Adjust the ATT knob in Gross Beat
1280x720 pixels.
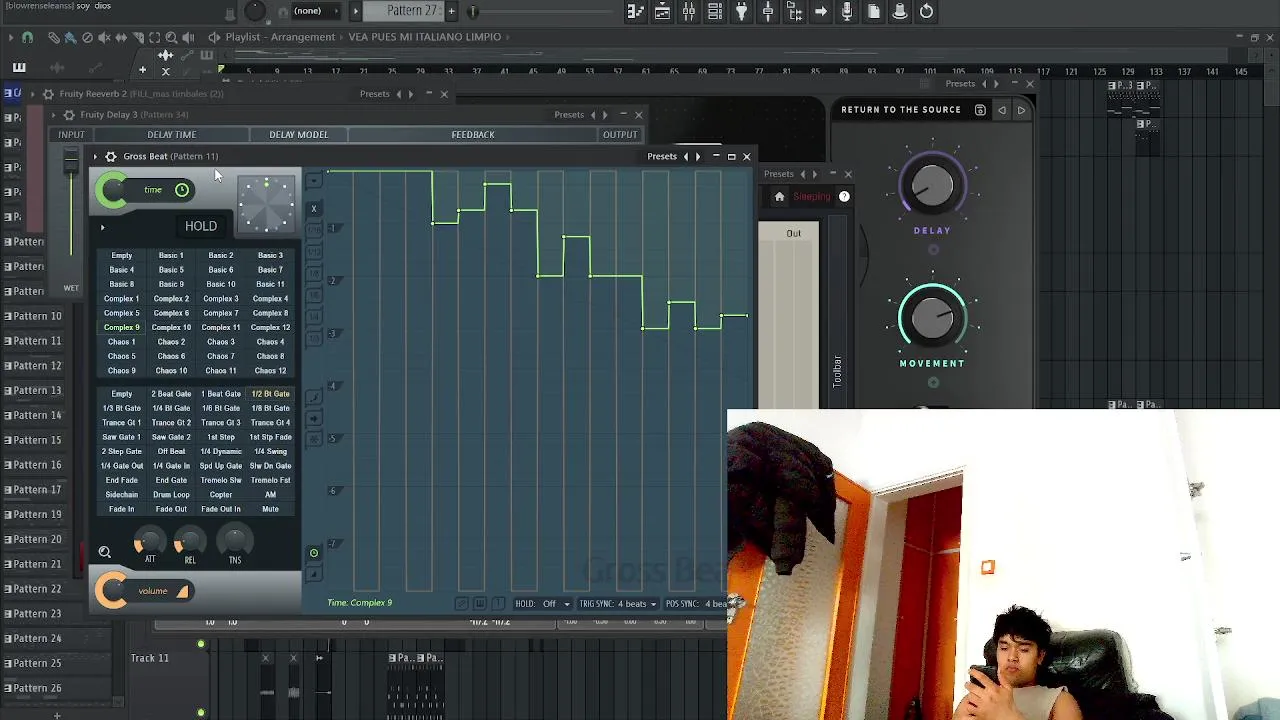tap(148, 541)
